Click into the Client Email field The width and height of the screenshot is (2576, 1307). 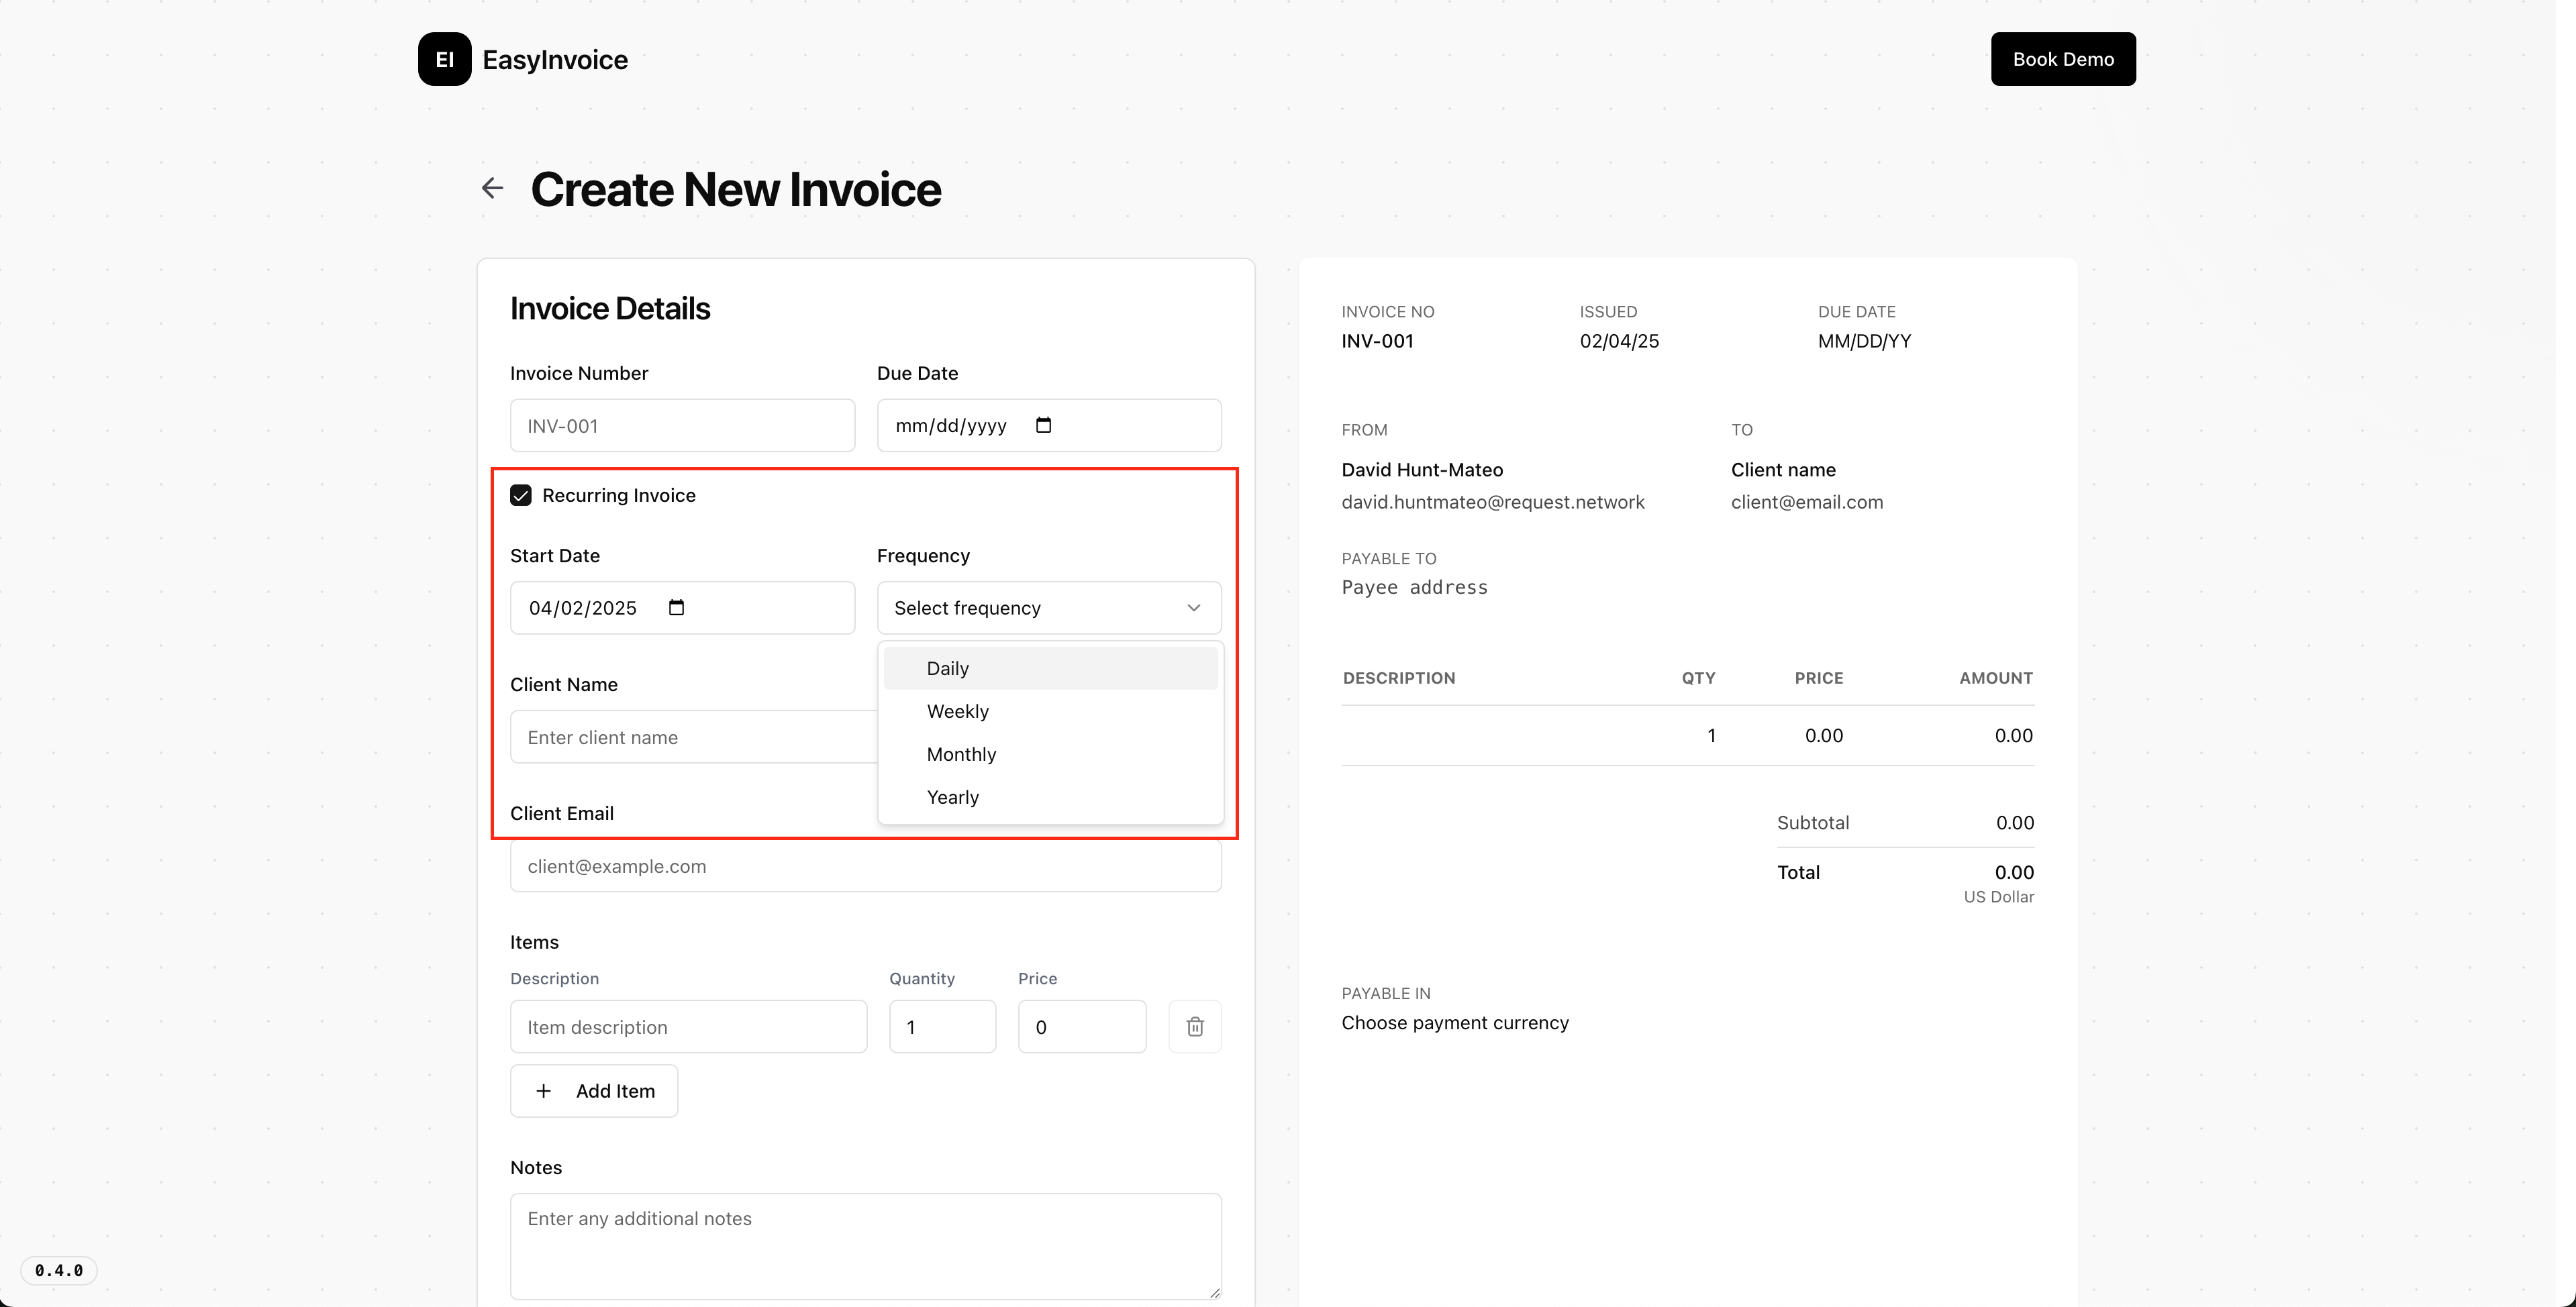tap(865, 866)
